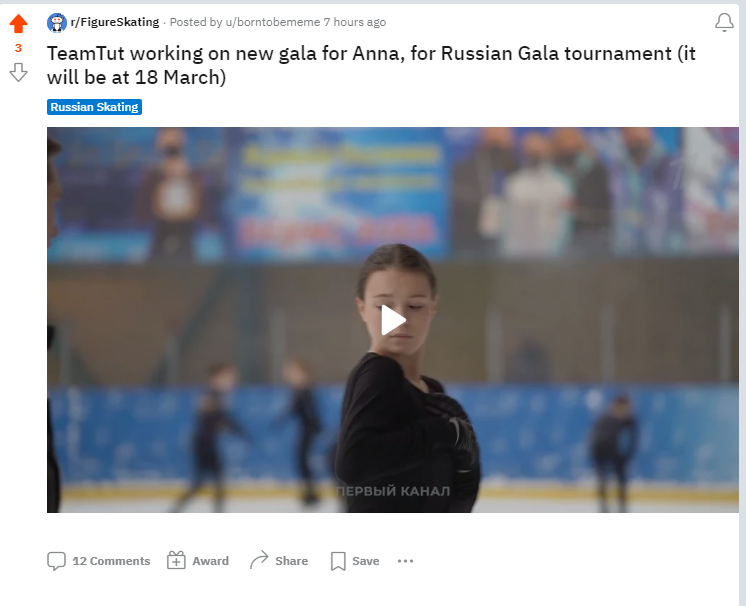This screenshot has height=606, width=746.
Task: Downvote the post with the down arrow
Action: pyautogui.click(x=19, y=72)
